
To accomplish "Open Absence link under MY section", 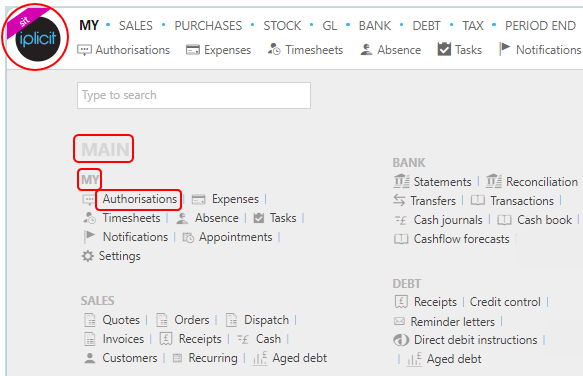I will point(217,218).
